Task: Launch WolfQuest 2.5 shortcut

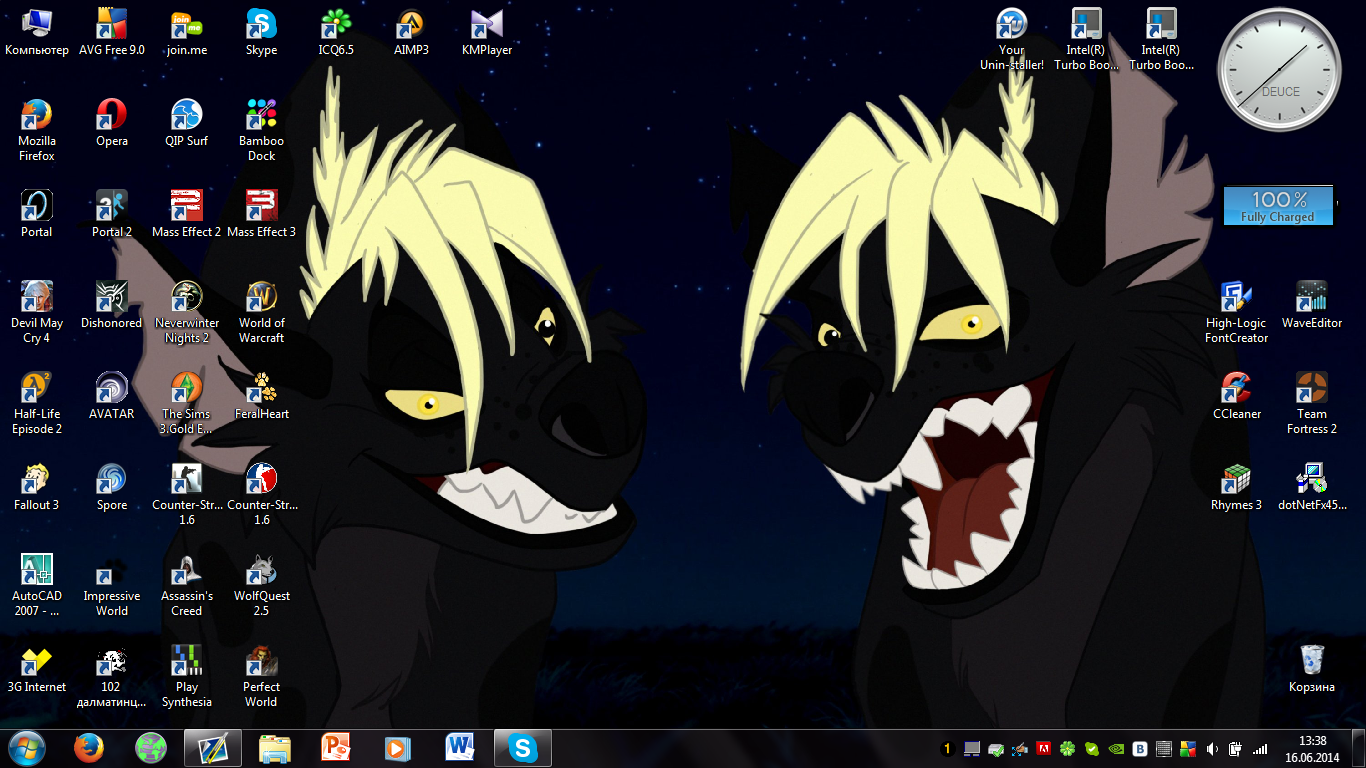Action: [x=261, y=585]
